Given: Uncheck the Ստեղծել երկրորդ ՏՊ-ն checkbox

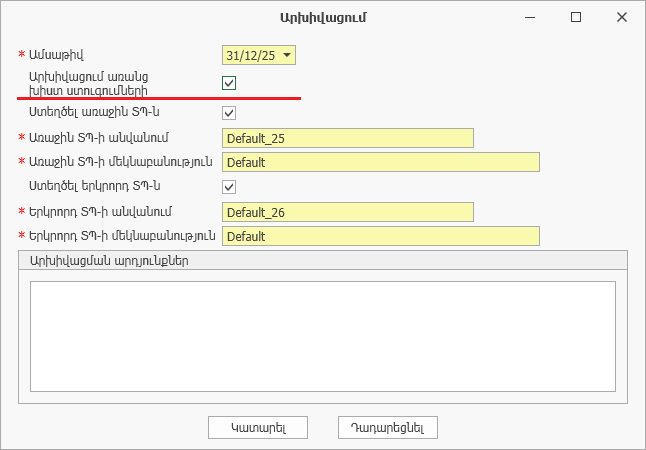Looking at the screenshot, I should 229,187.
